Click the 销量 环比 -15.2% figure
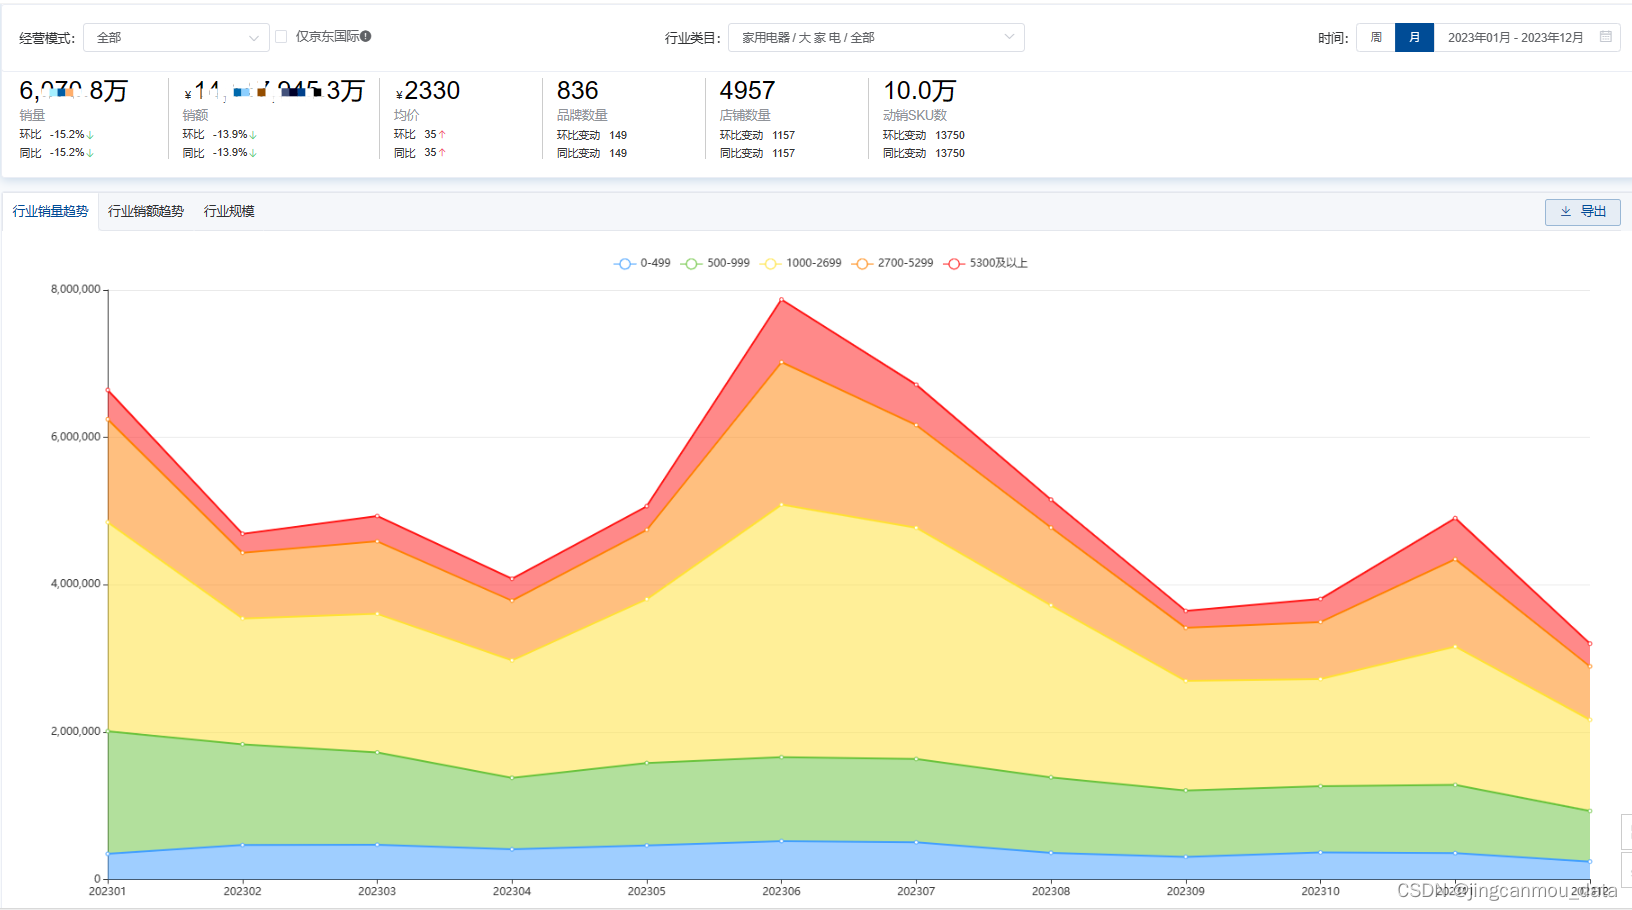This screenshot has width=1632, height=910. pos(67,134)
